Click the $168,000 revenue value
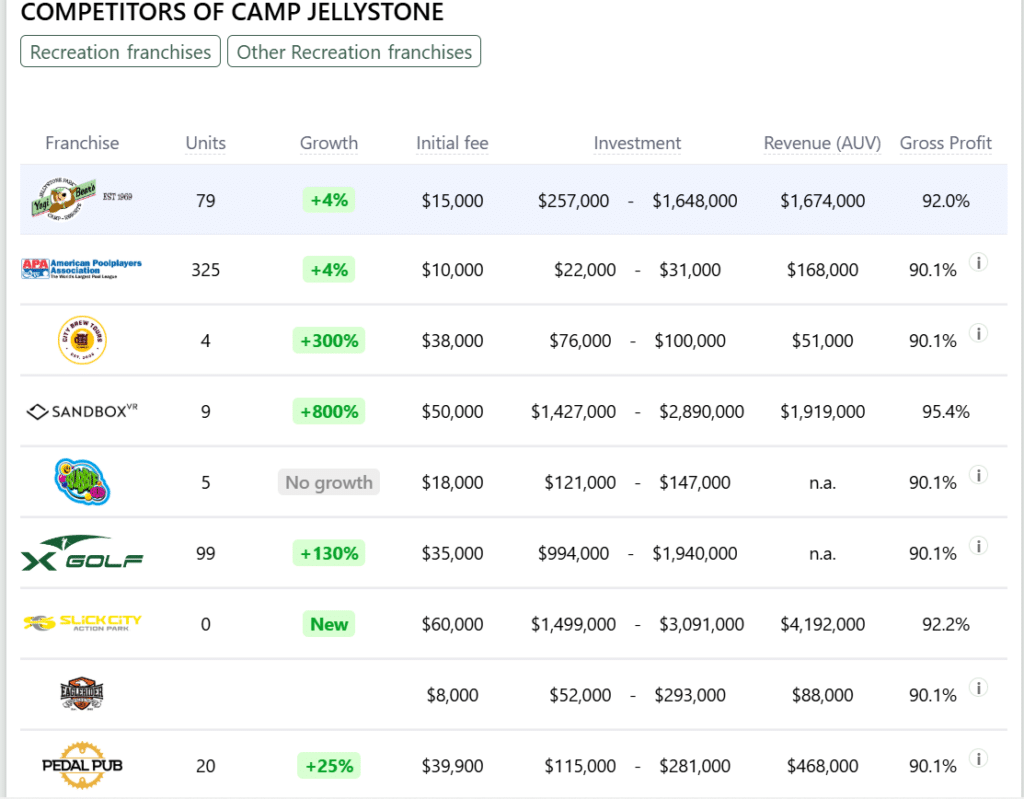 (822, 270)
